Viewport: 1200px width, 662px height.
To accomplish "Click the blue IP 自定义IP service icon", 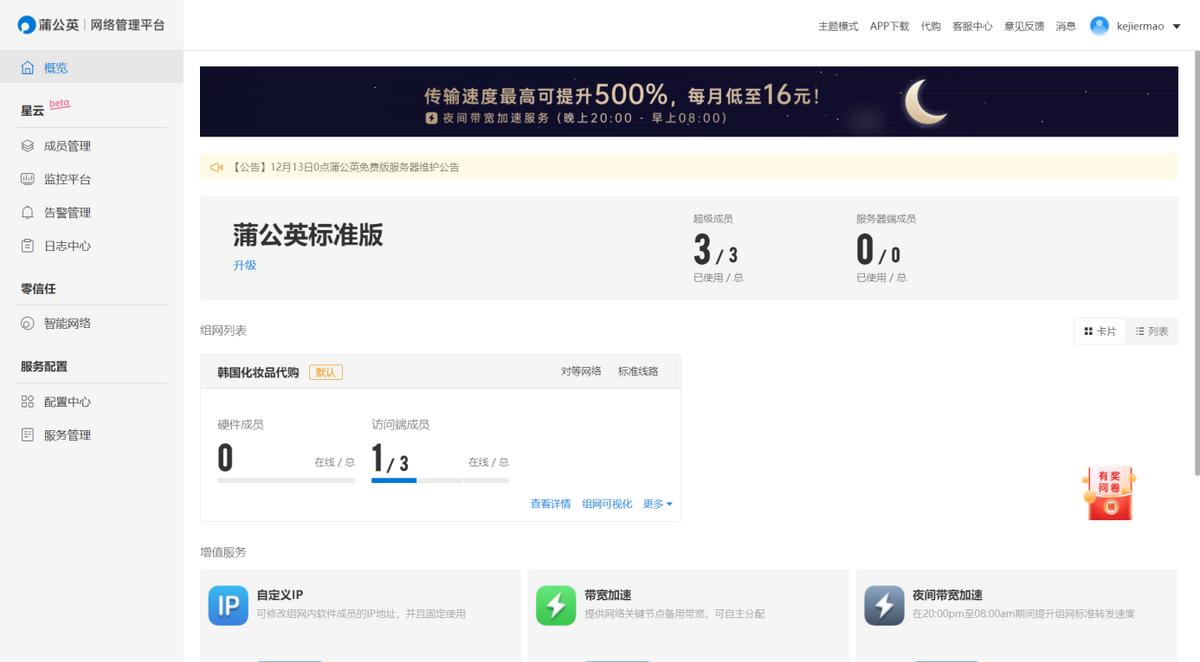I will click(x=228, y=605).
